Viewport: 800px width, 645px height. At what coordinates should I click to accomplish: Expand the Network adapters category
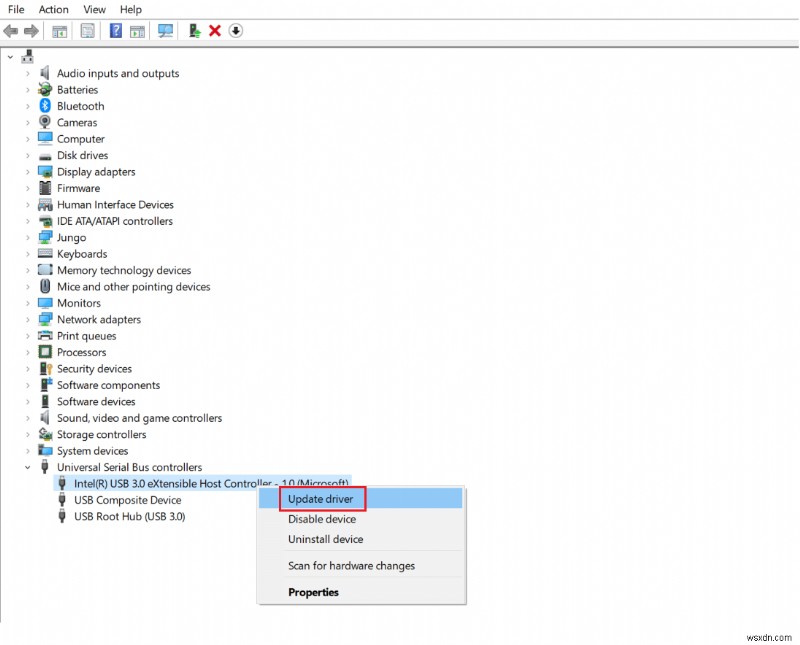pyautogui.click(x=27, y=319)
